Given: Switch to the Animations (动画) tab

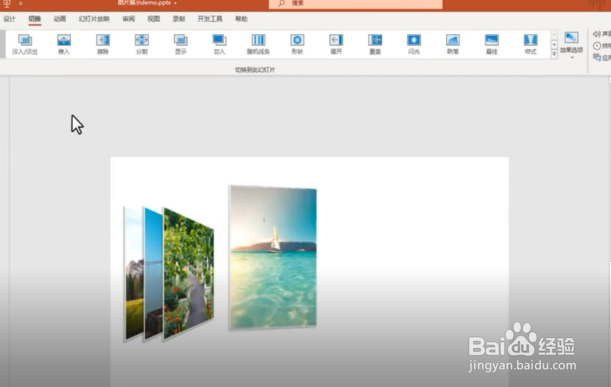Looking at the screenshot, I should 60,19.
